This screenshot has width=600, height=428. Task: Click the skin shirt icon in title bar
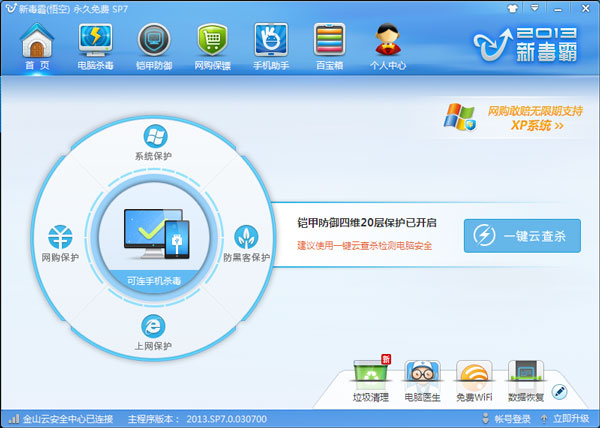click(x=512, y=8)
